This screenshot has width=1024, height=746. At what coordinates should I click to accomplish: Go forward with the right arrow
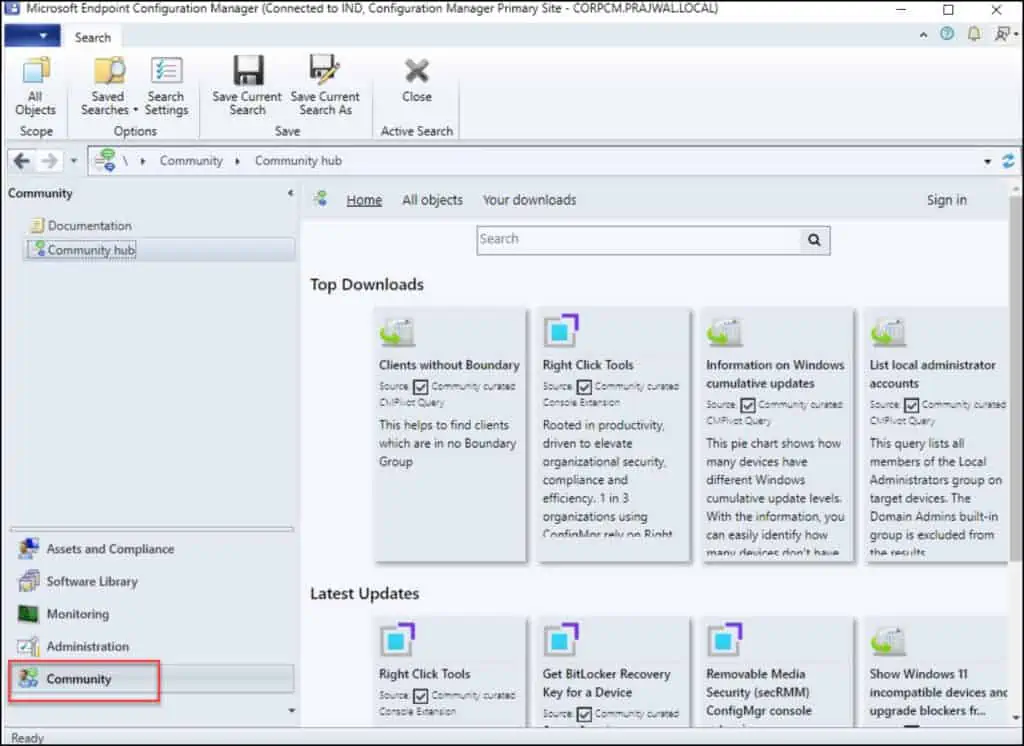pos(49,161)
